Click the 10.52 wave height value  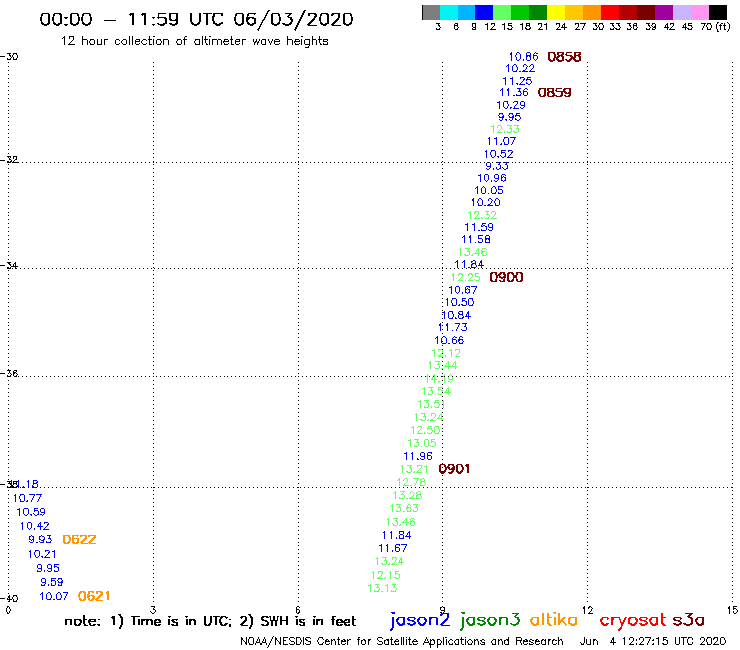coord(499,154)
